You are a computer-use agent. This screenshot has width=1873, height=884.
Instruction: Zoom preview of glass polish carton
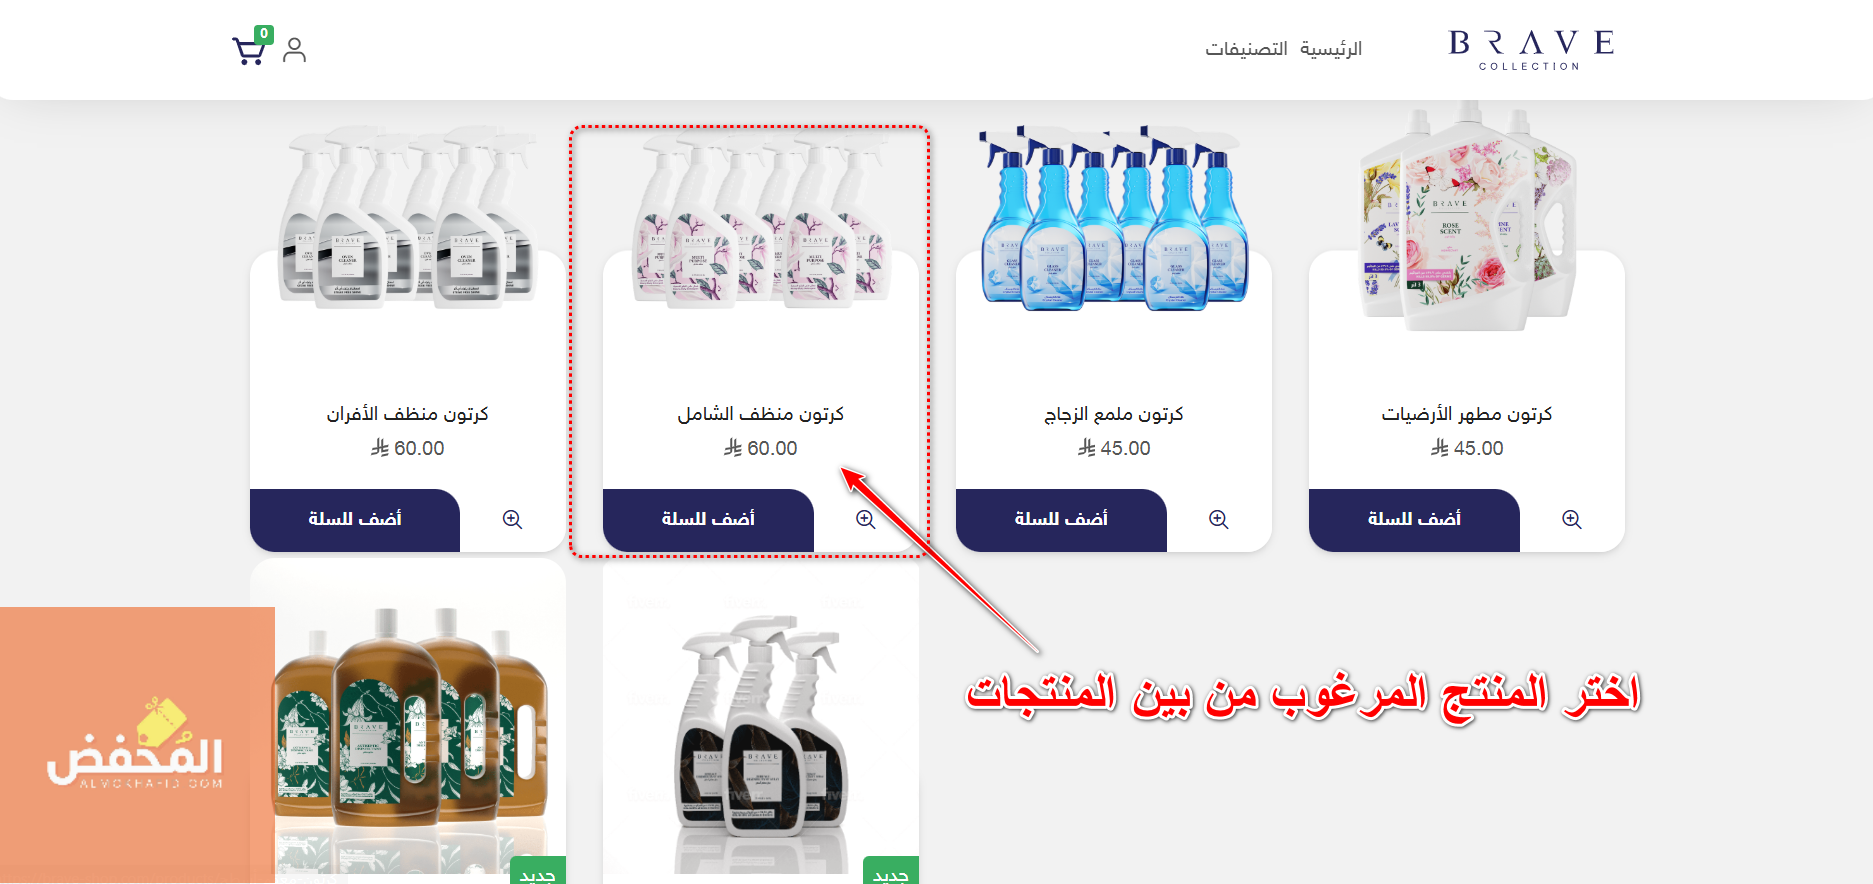1218,519
